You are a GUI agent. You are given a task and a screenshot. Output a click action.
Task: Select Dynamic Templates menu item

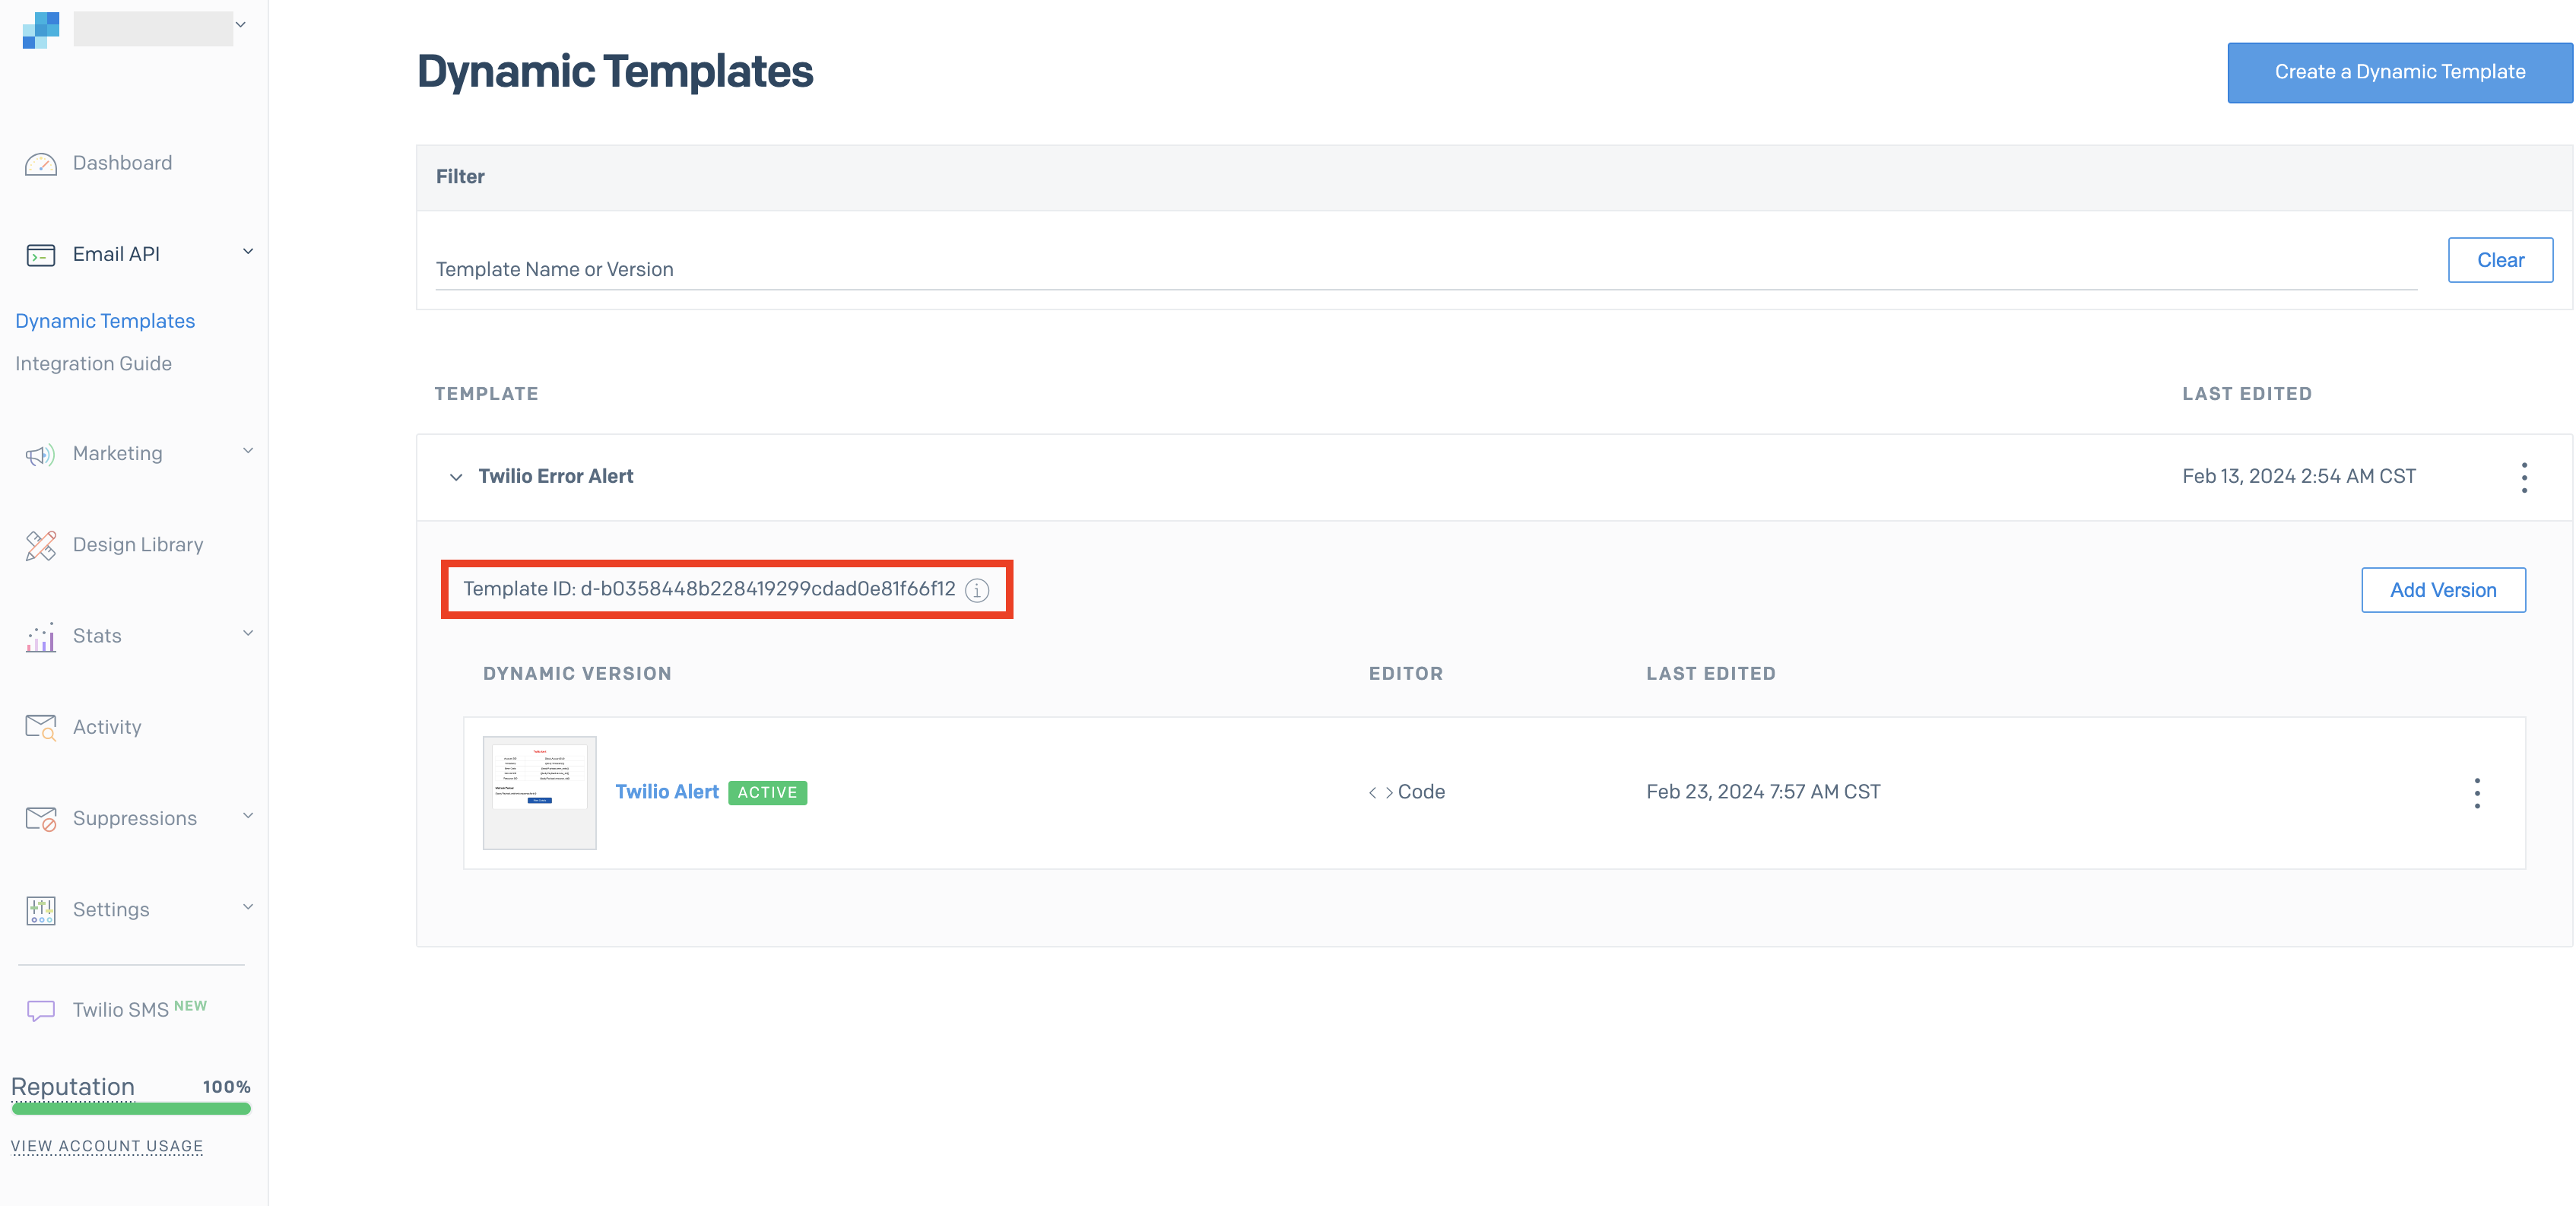coord(105,320)
